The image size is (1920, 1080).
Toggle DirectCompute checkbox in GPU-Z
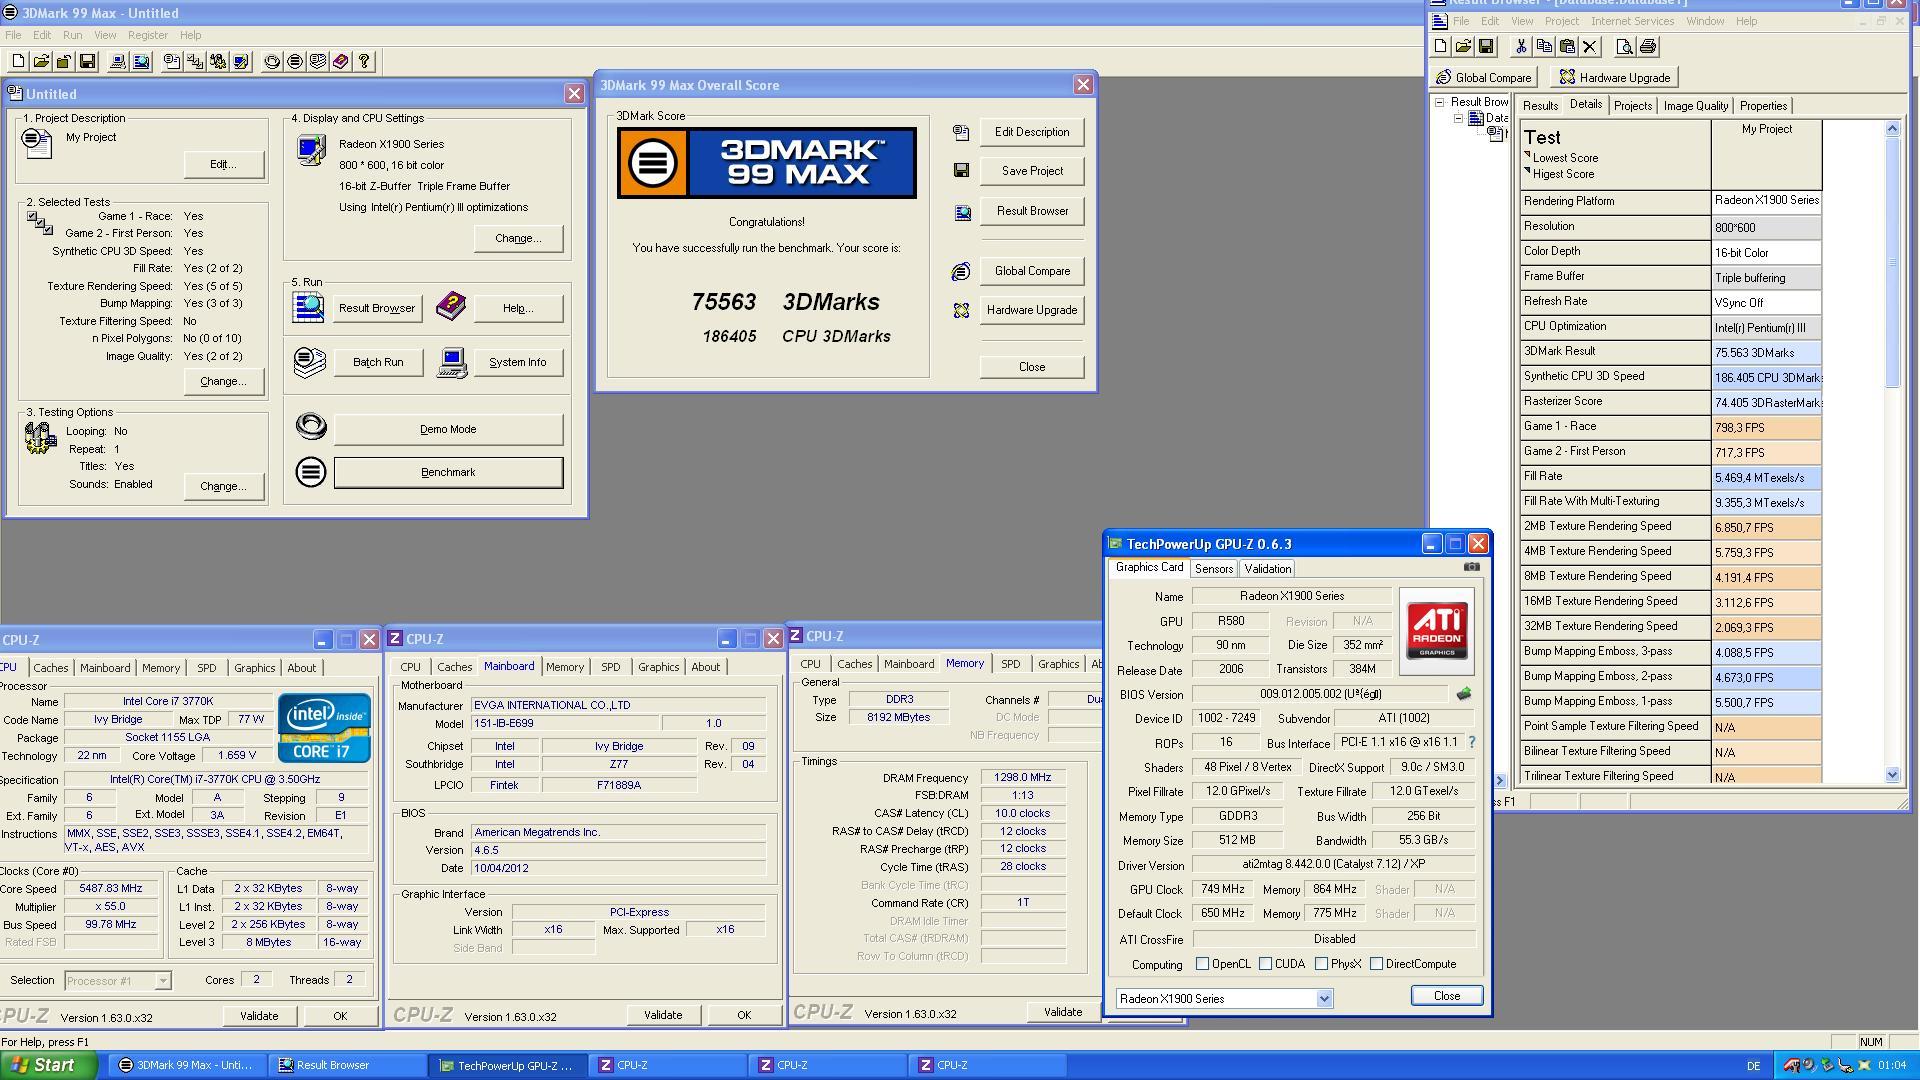1377,964
